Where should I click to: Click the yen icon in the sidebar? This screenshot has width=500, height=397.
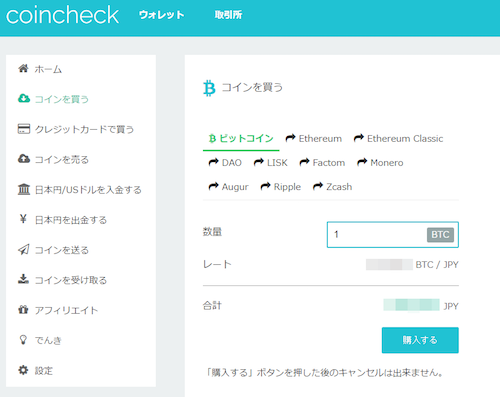(x=23, y=219)
